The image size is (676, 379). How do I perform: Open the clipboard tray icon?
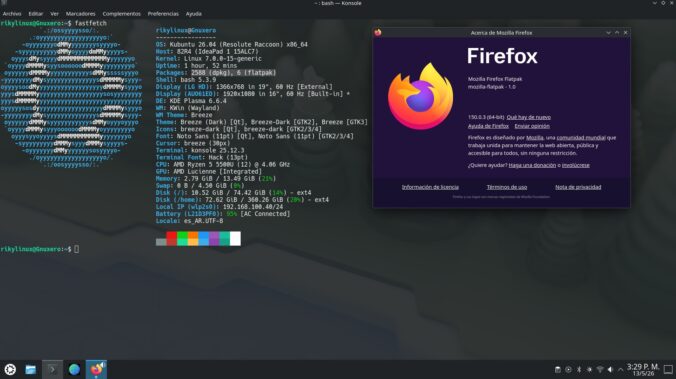(557, 370)
